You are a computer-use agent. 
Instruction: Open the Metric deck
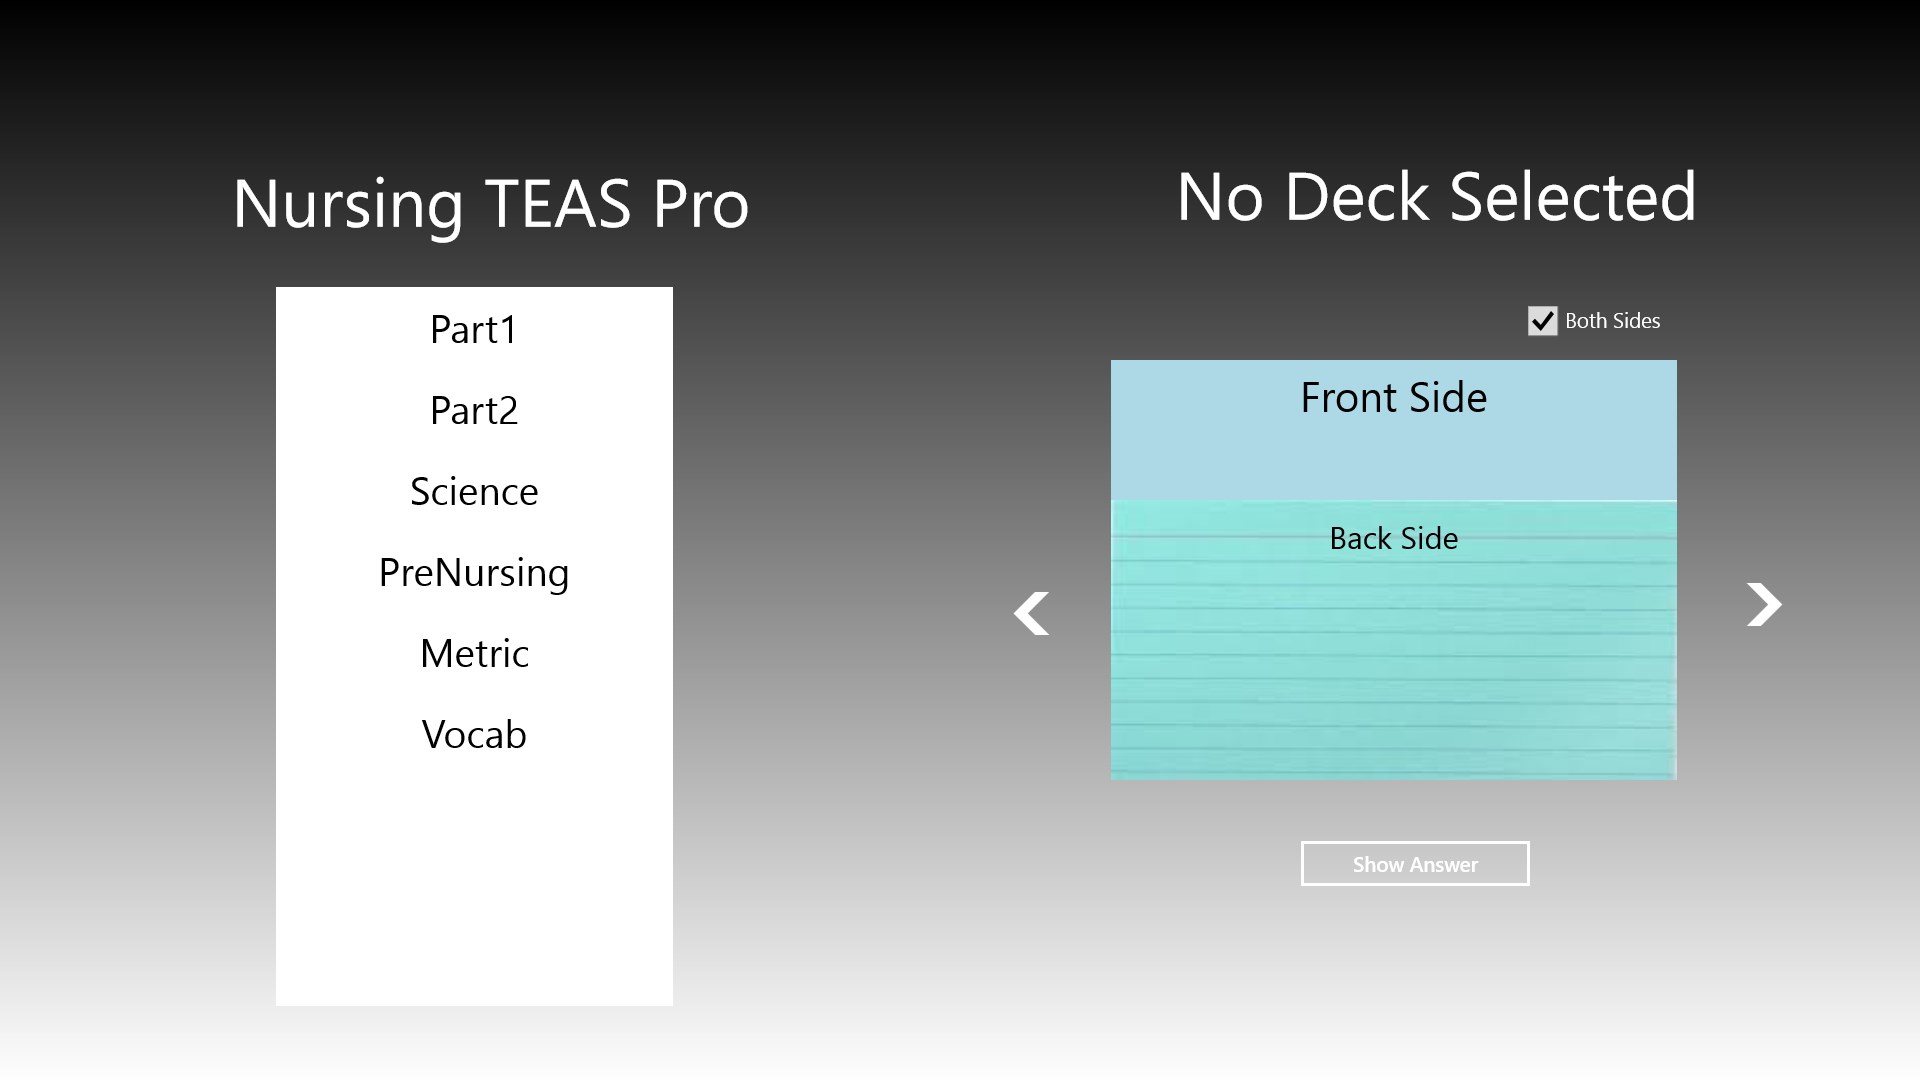[x=474, y=654]
